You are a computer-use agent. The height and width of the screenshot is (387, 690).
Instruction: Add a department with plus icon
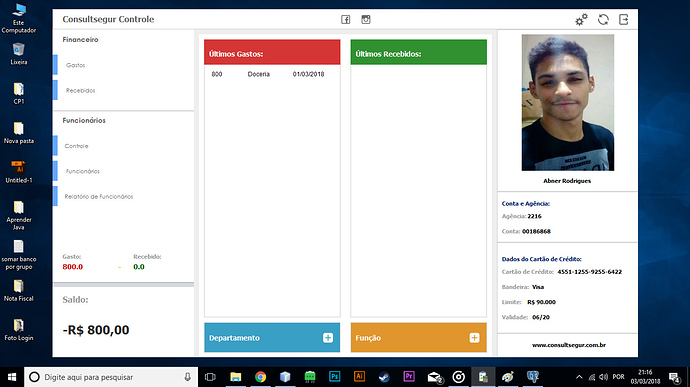328,338
